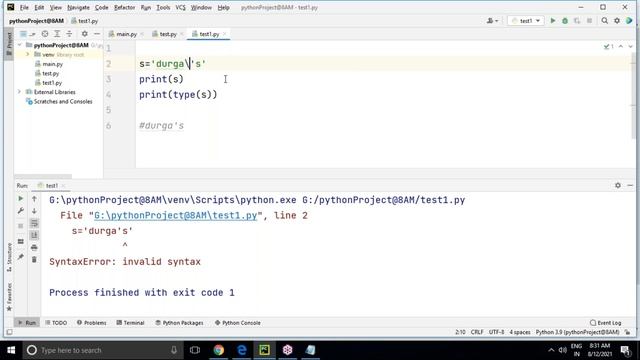Click the grayed-out Stop icon in top toolbar

tap(589, 20)
